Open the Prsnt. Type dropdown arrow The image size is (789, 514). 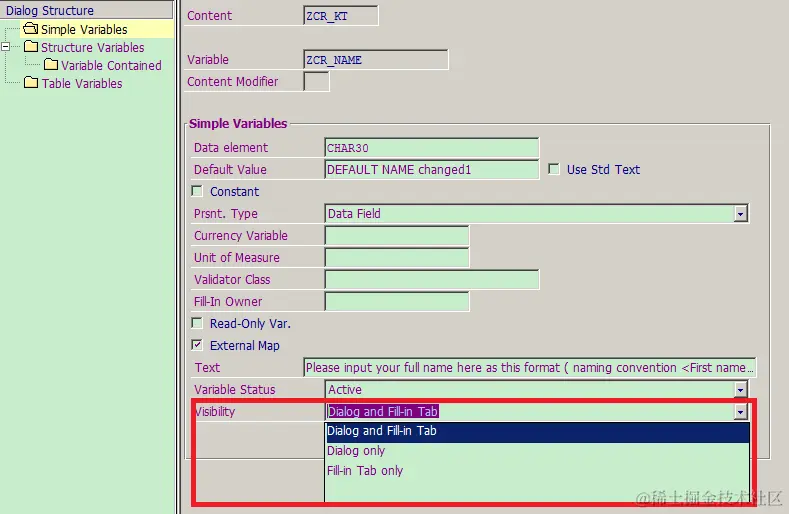(740, 213)
